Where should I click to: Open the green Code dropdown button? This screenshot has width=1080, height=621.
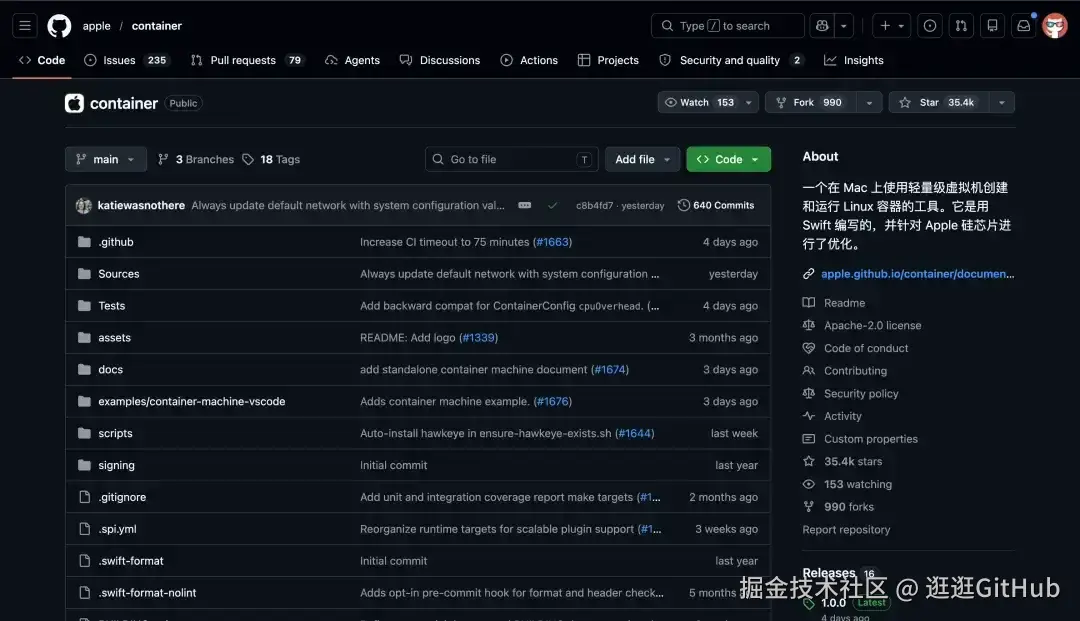(729, 159)
